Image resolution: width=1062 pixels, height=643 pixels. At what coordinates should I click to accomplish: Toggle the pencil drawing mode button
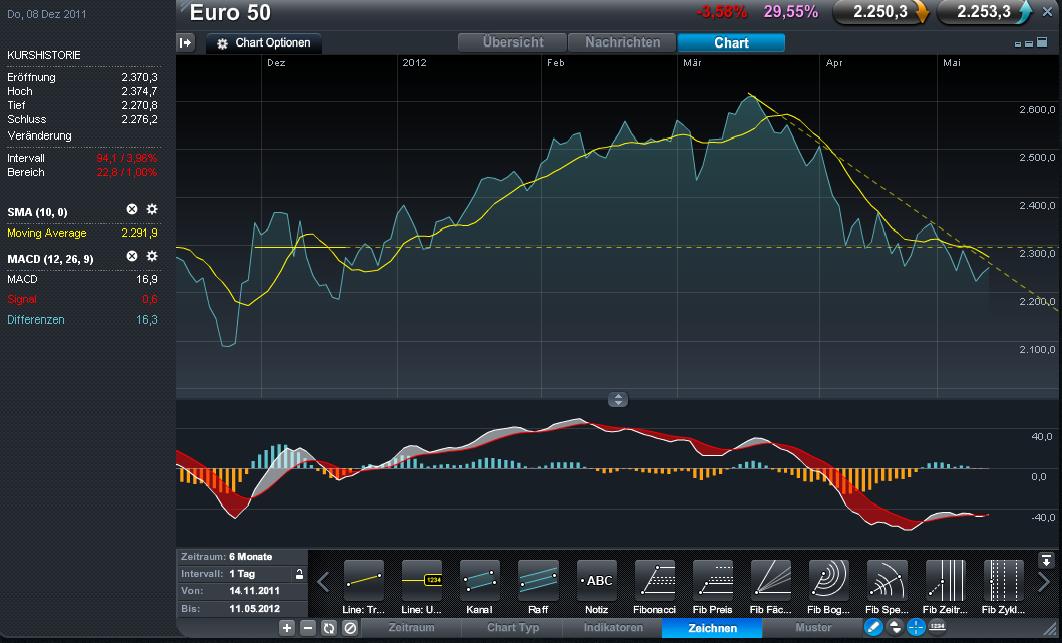(873, 628)
